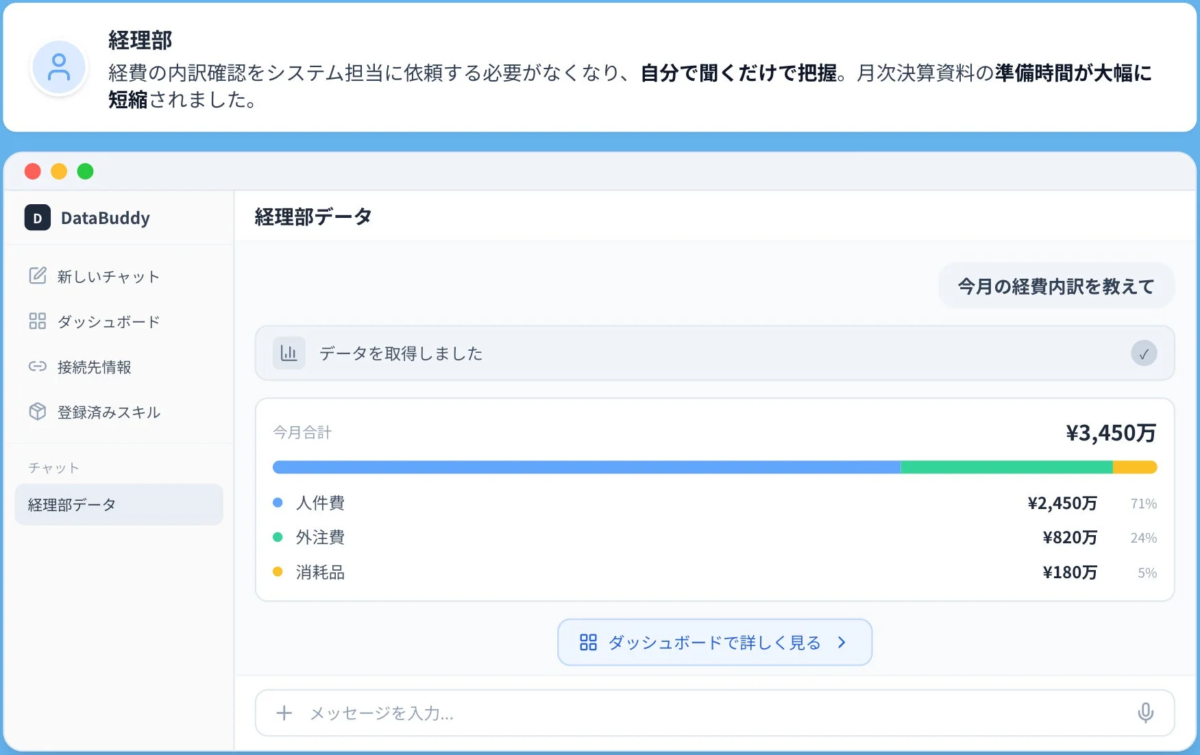Image resolution: width=1200 pixels, height=755 pixels.
Task: Click the bar chart icon beside データを取得しました
Action: (288, 353)
